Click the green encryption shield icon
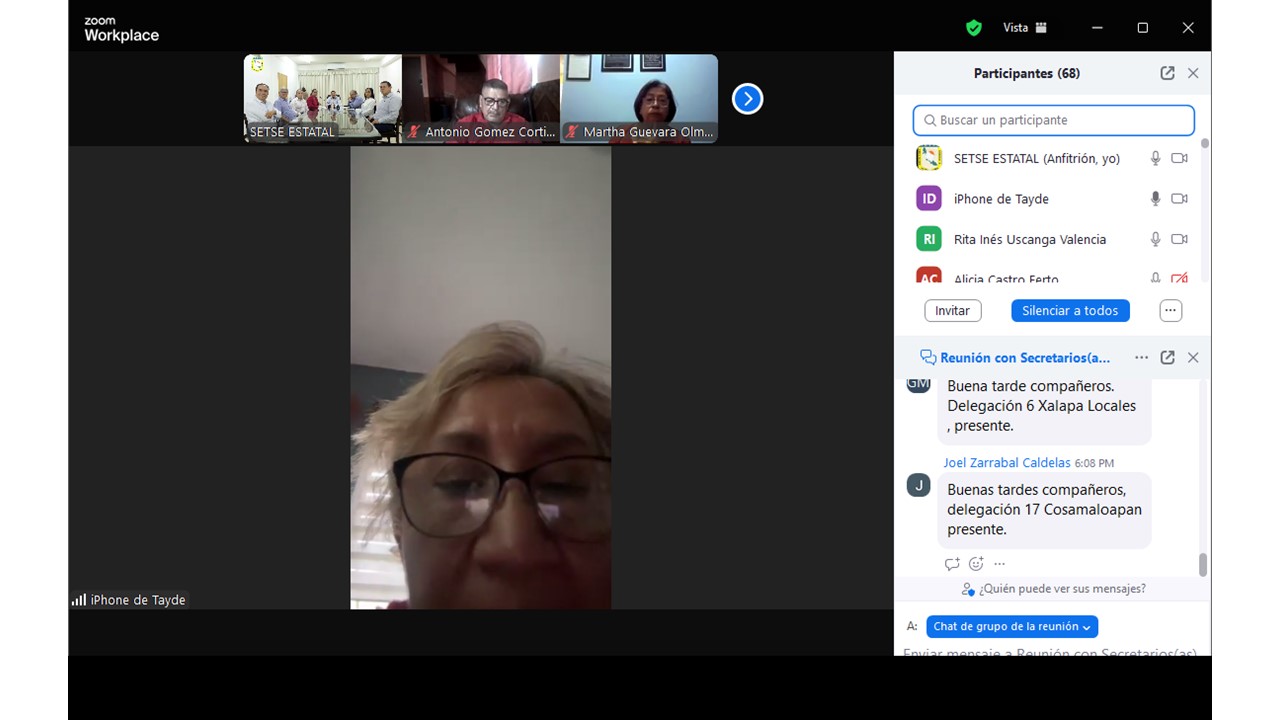The height and width of the screenshot is (720, 1280). [x=973, y=28]
